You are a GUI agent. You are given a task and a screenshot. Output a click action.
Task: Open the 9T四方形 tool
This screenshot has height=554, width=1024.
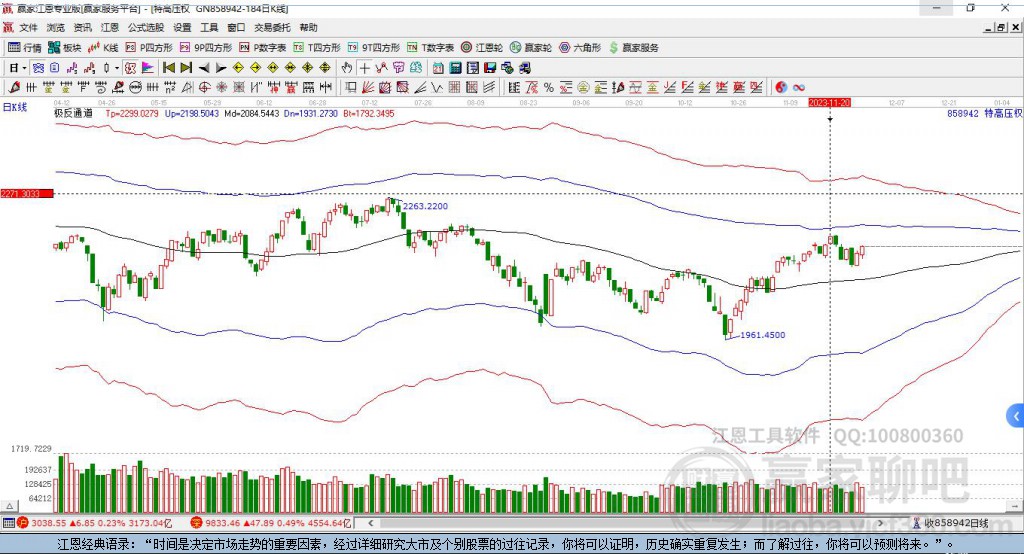pos(374,48)
